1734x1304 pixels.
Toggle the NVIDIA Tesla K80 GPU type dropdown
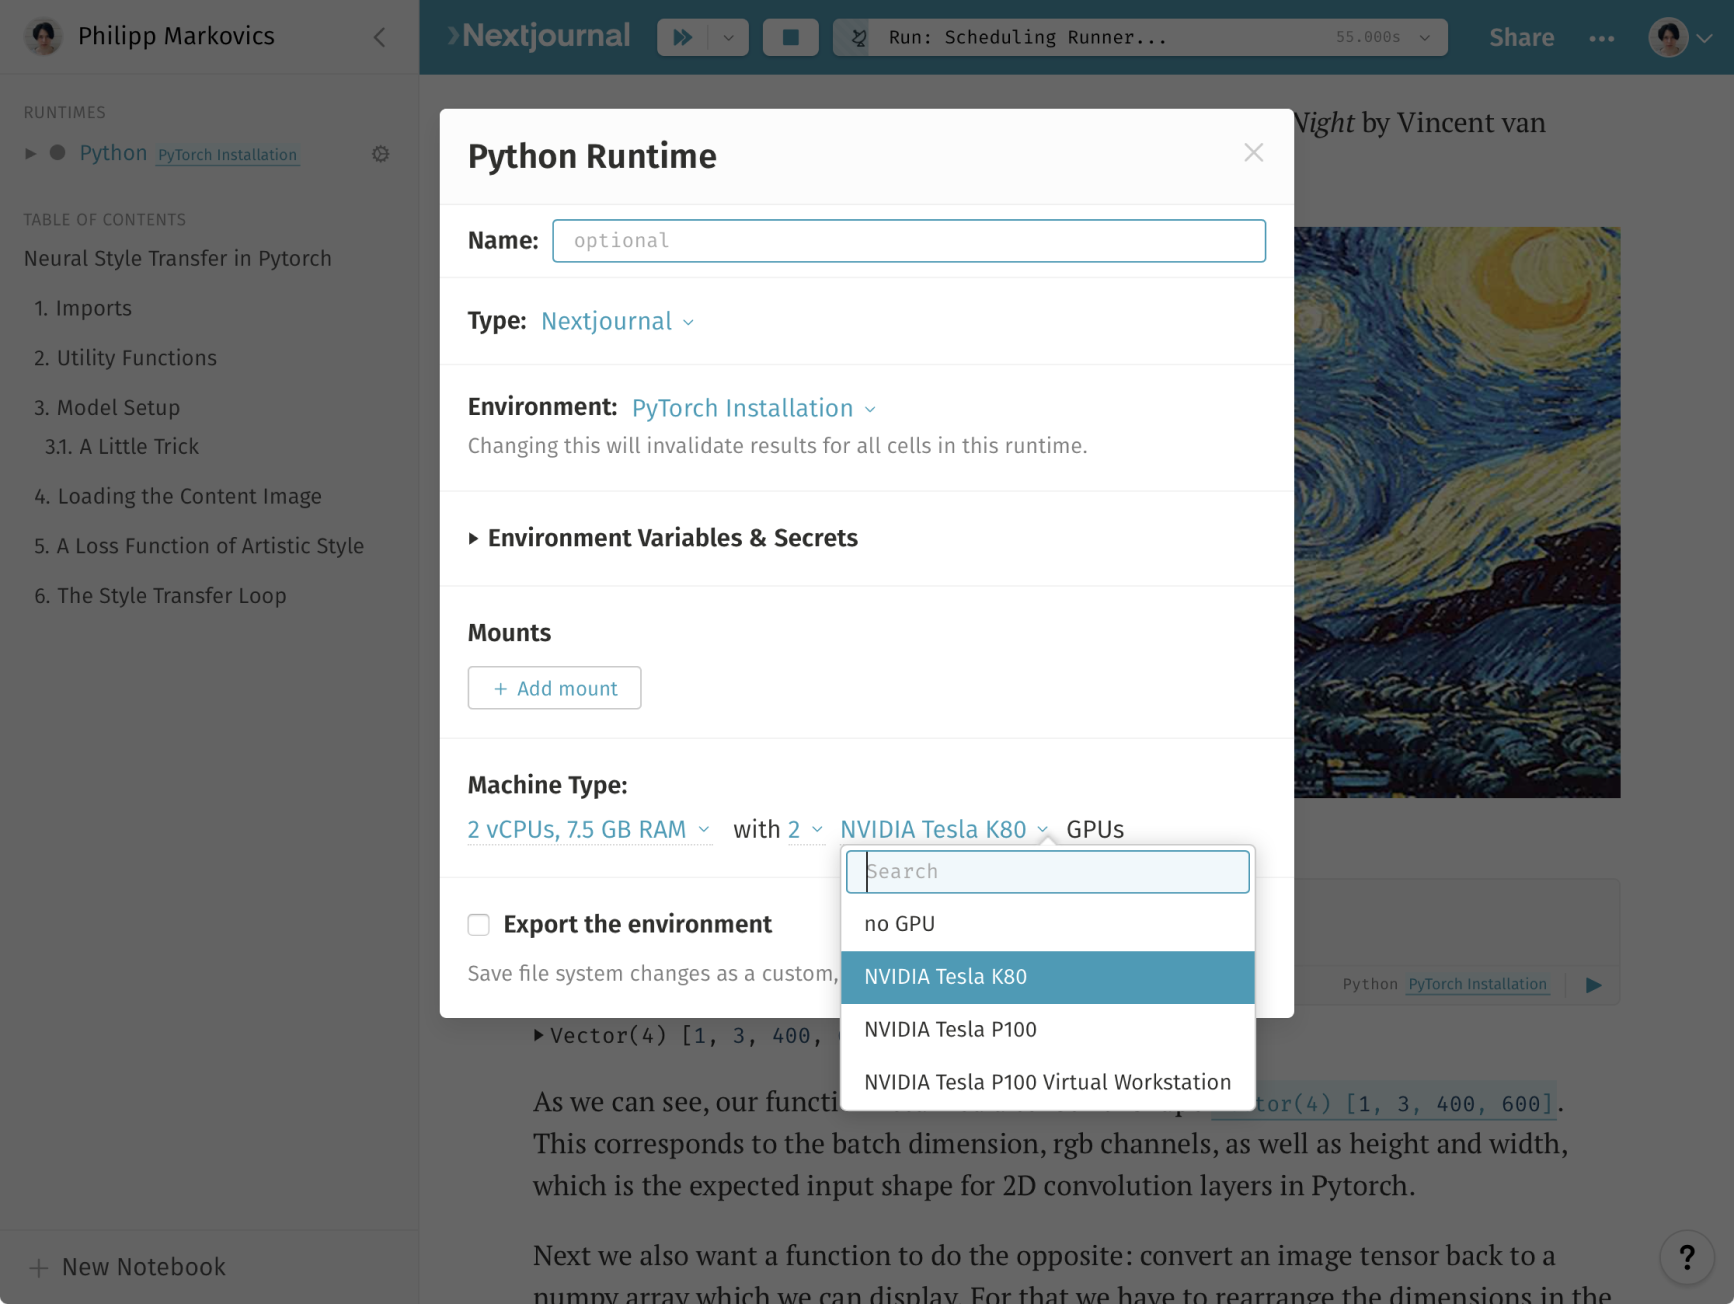pyautogui.click(x=944, y=829)
